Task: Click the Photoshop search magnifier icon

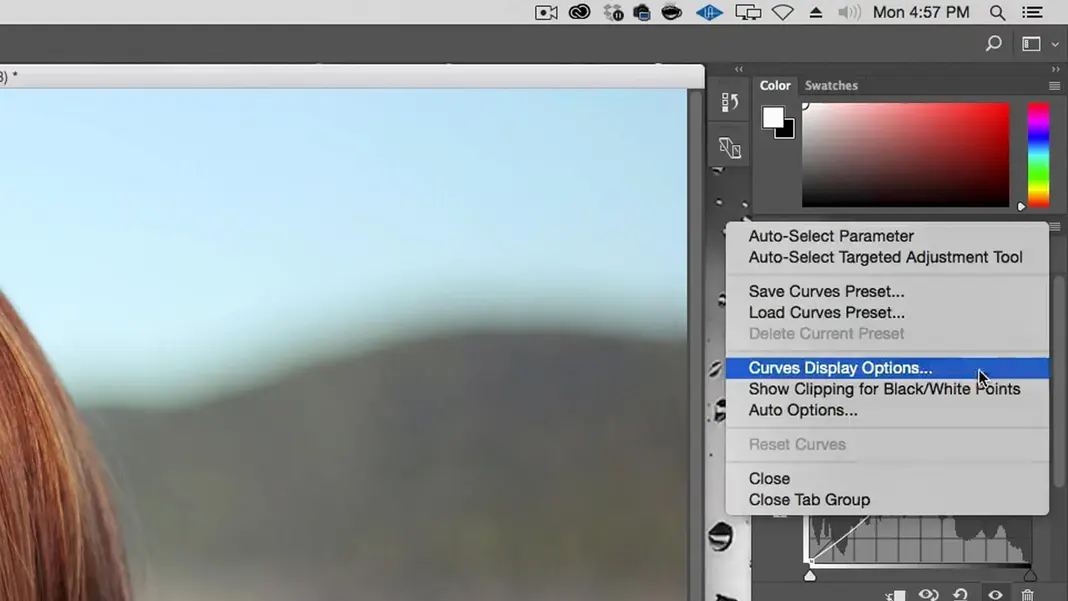Action: (994, 44)
